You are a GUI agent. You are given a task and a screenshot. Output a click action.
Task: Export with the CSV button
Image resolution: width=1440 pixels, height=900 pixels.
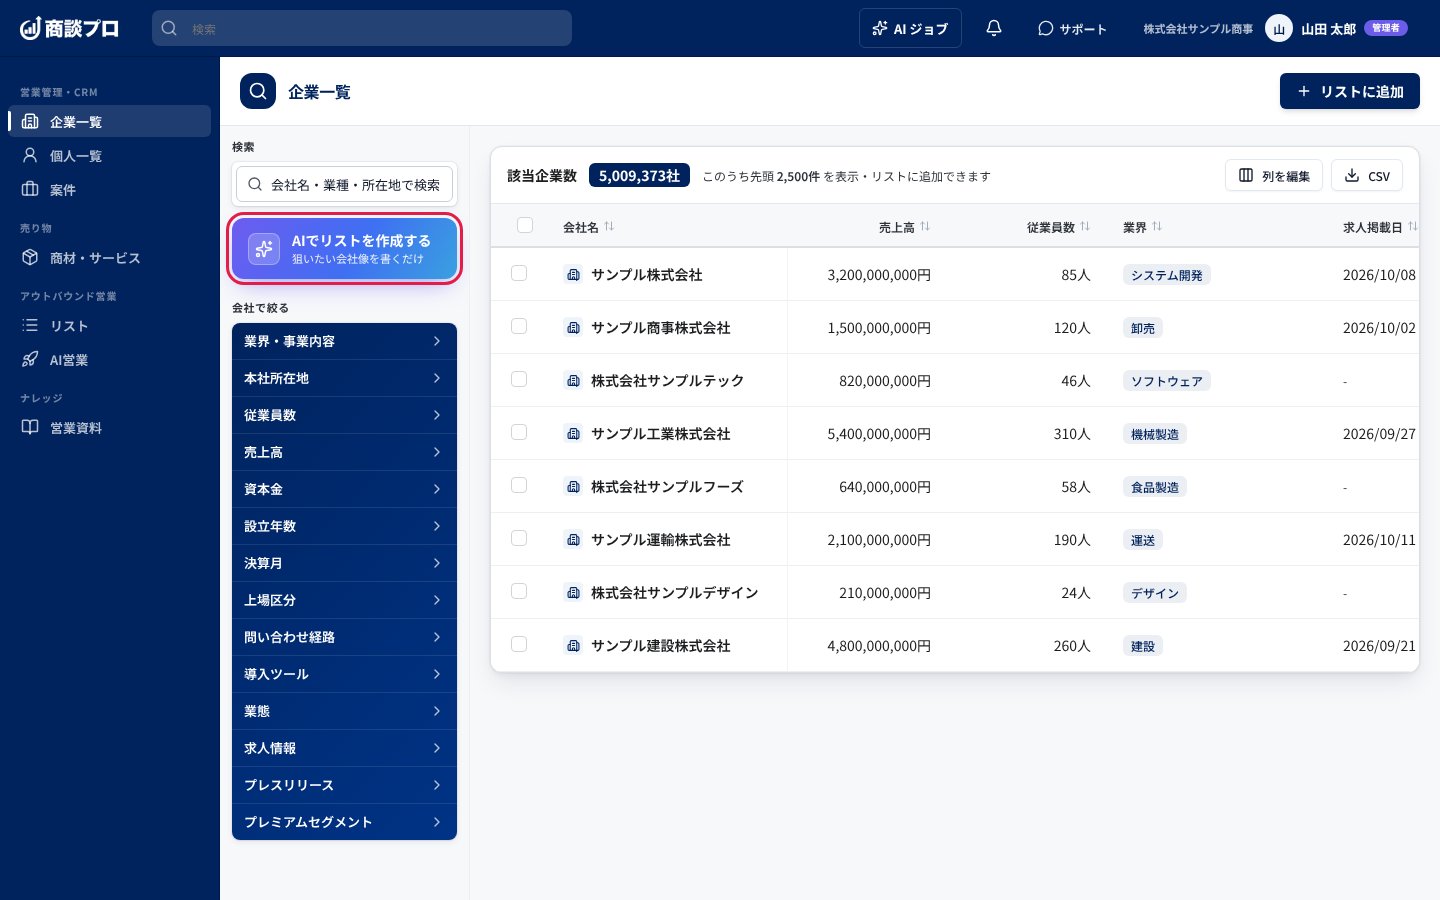(1367, 175)
